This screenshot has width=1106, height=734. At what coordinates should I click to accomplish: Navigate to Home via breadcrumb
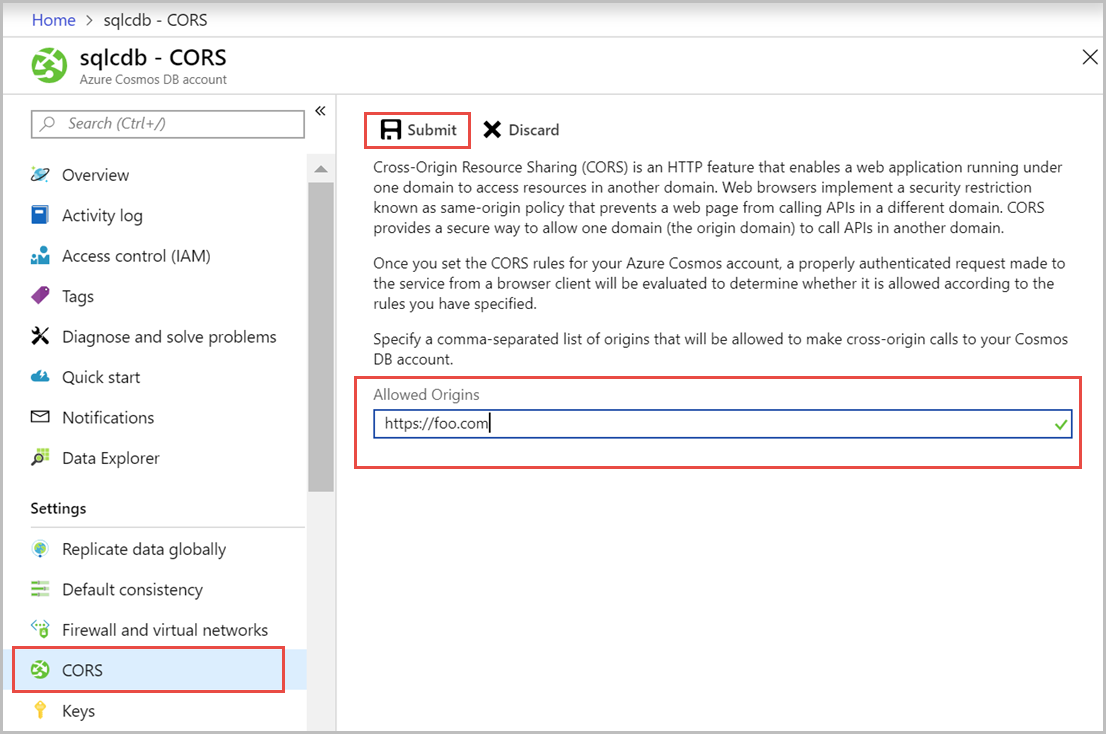[53, 19]
